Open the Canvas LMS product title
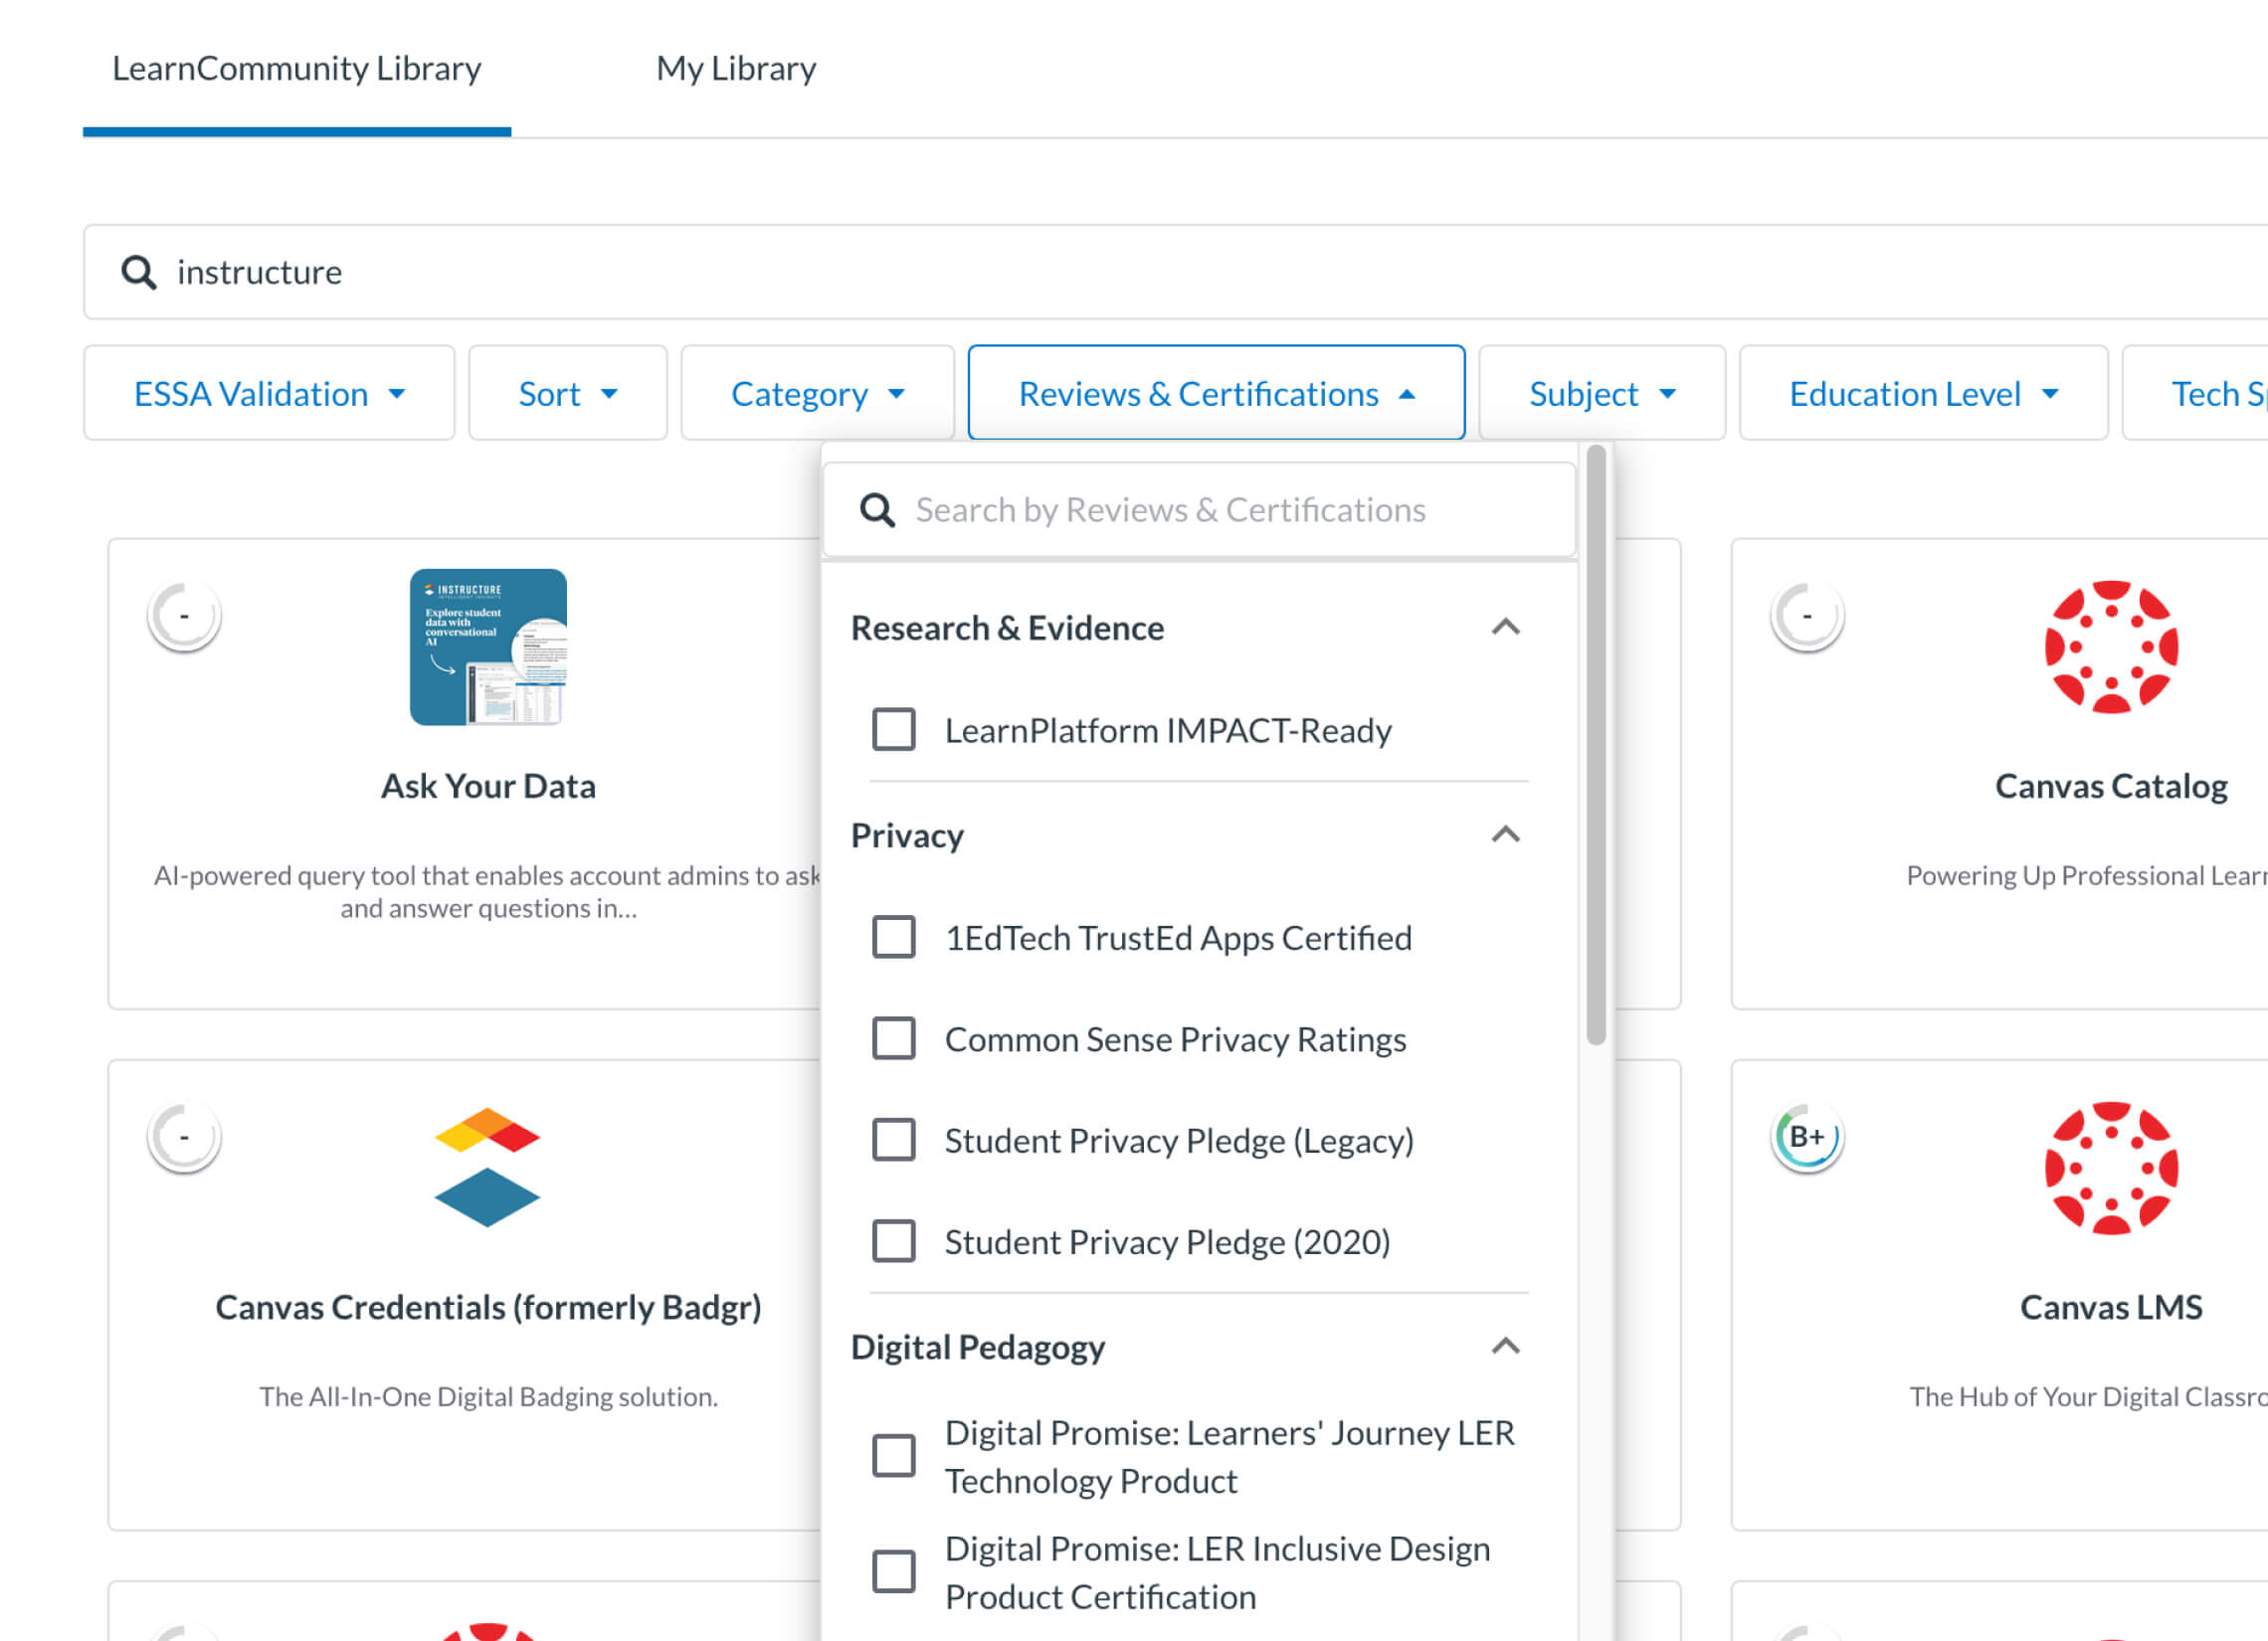 click(x=2111, y=1307)
